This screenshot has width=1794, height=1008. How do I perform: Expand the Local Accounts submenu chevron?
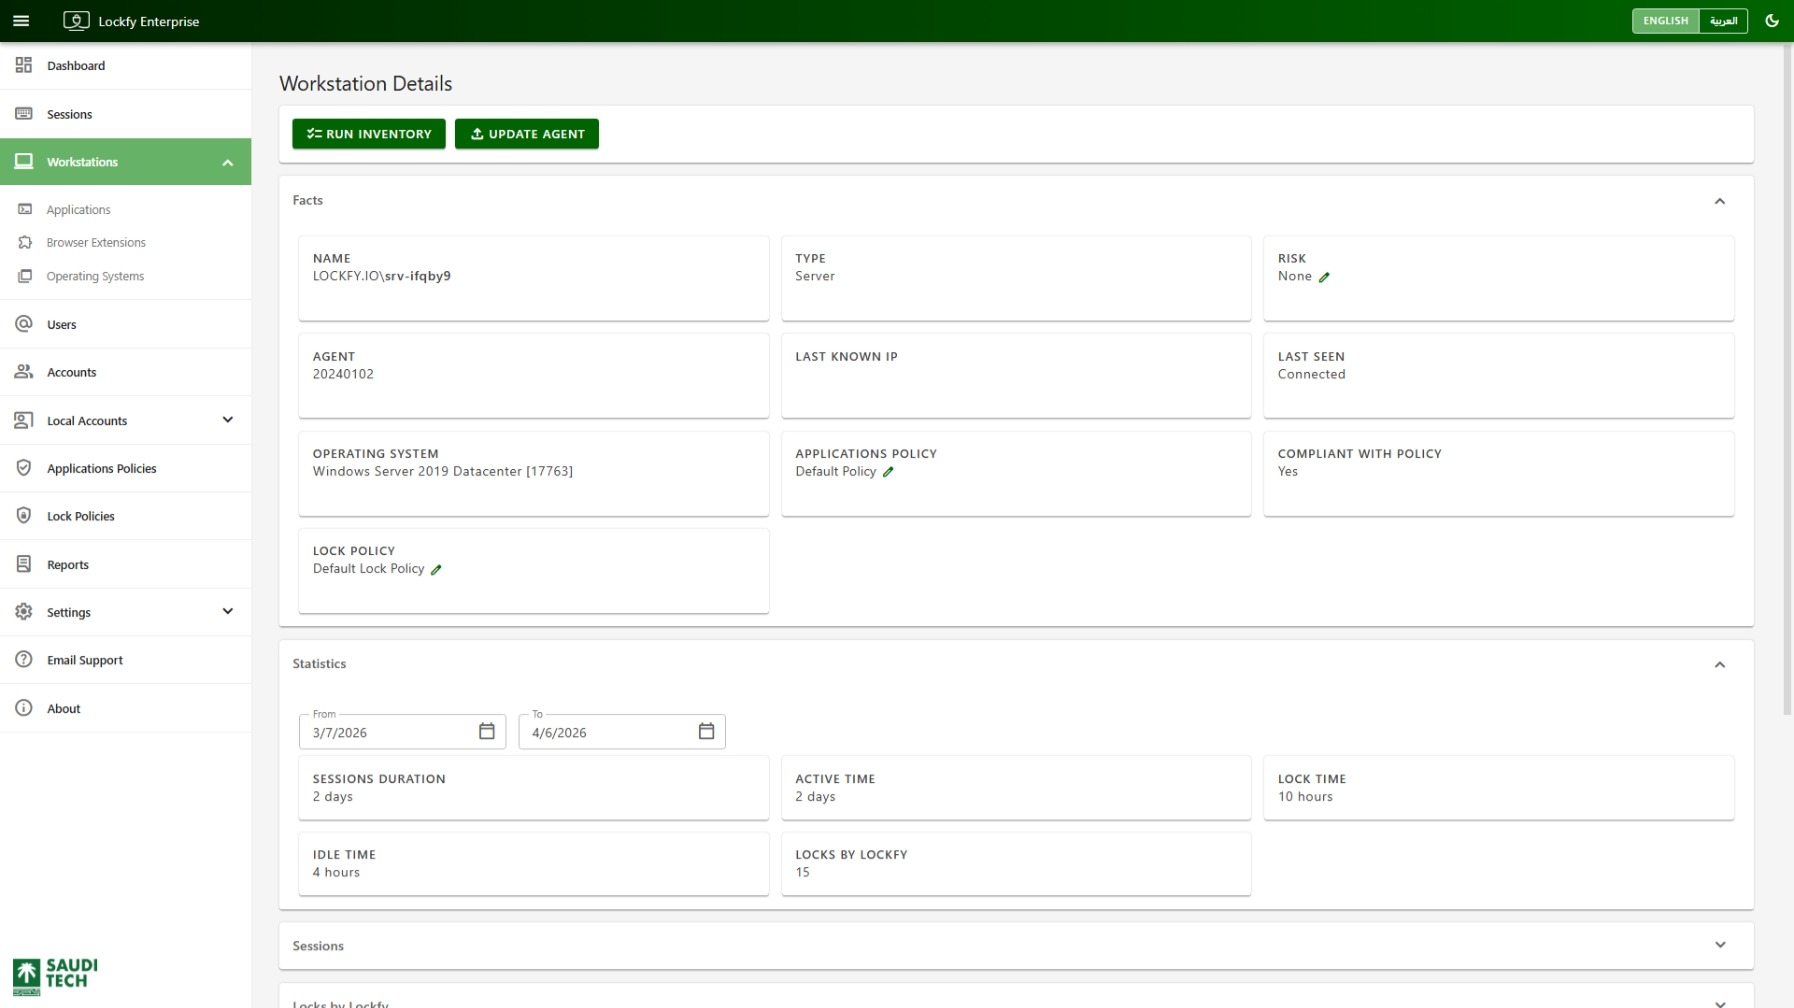228,420
